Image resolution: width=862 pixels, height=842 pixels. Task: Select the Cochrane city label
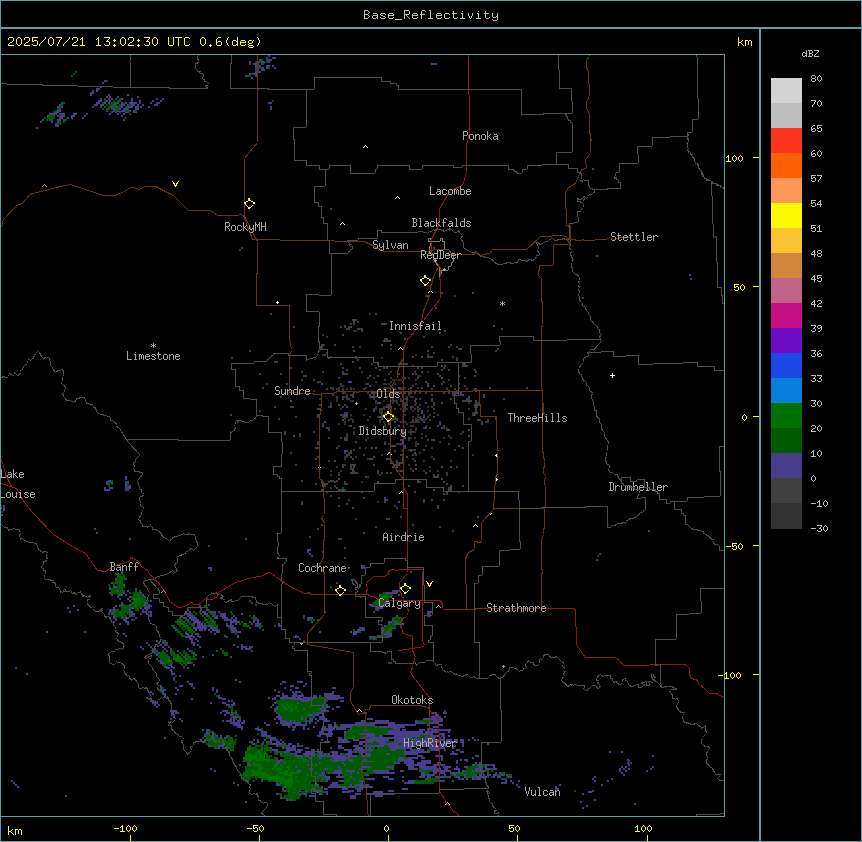click(322, 568)
